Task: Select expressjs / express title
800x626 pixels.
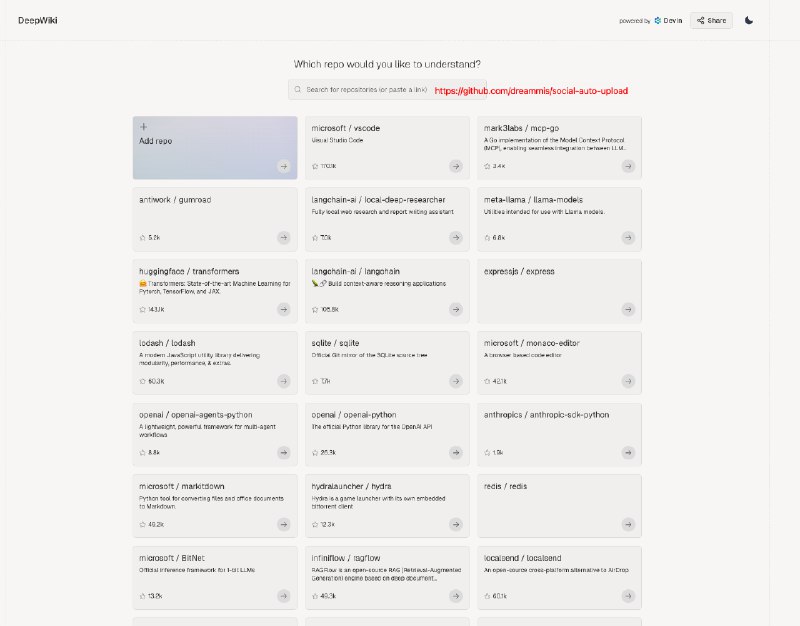Action: pyautogui.click(x=519, y=271)
